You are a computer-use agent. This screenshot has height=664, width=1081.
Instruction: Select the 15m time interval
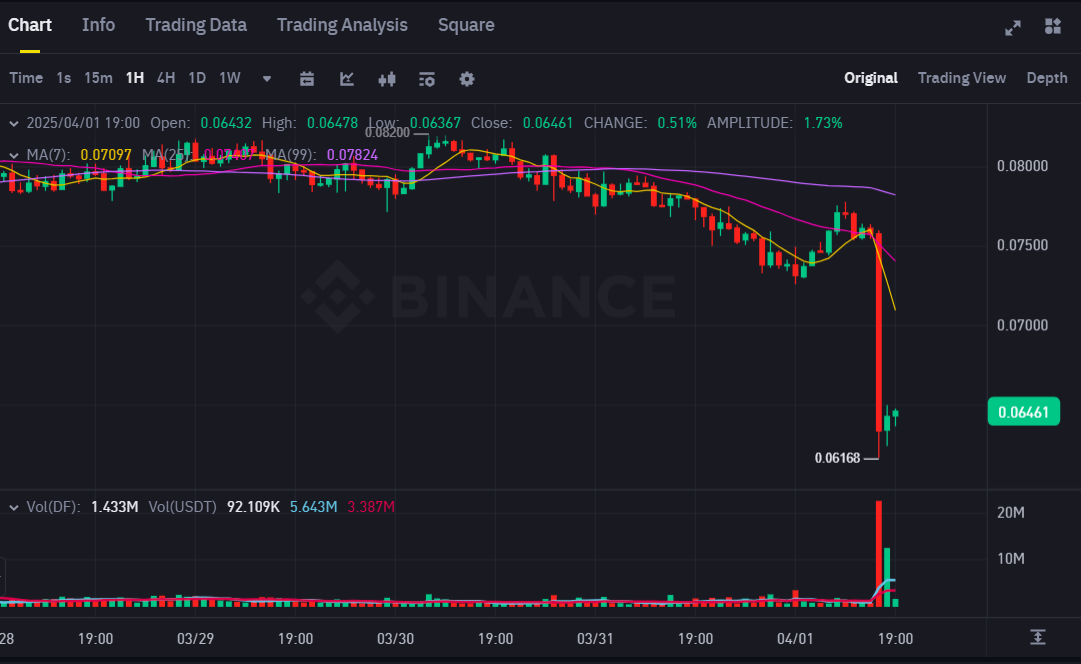pyautogui.click(x=98, y=78)
